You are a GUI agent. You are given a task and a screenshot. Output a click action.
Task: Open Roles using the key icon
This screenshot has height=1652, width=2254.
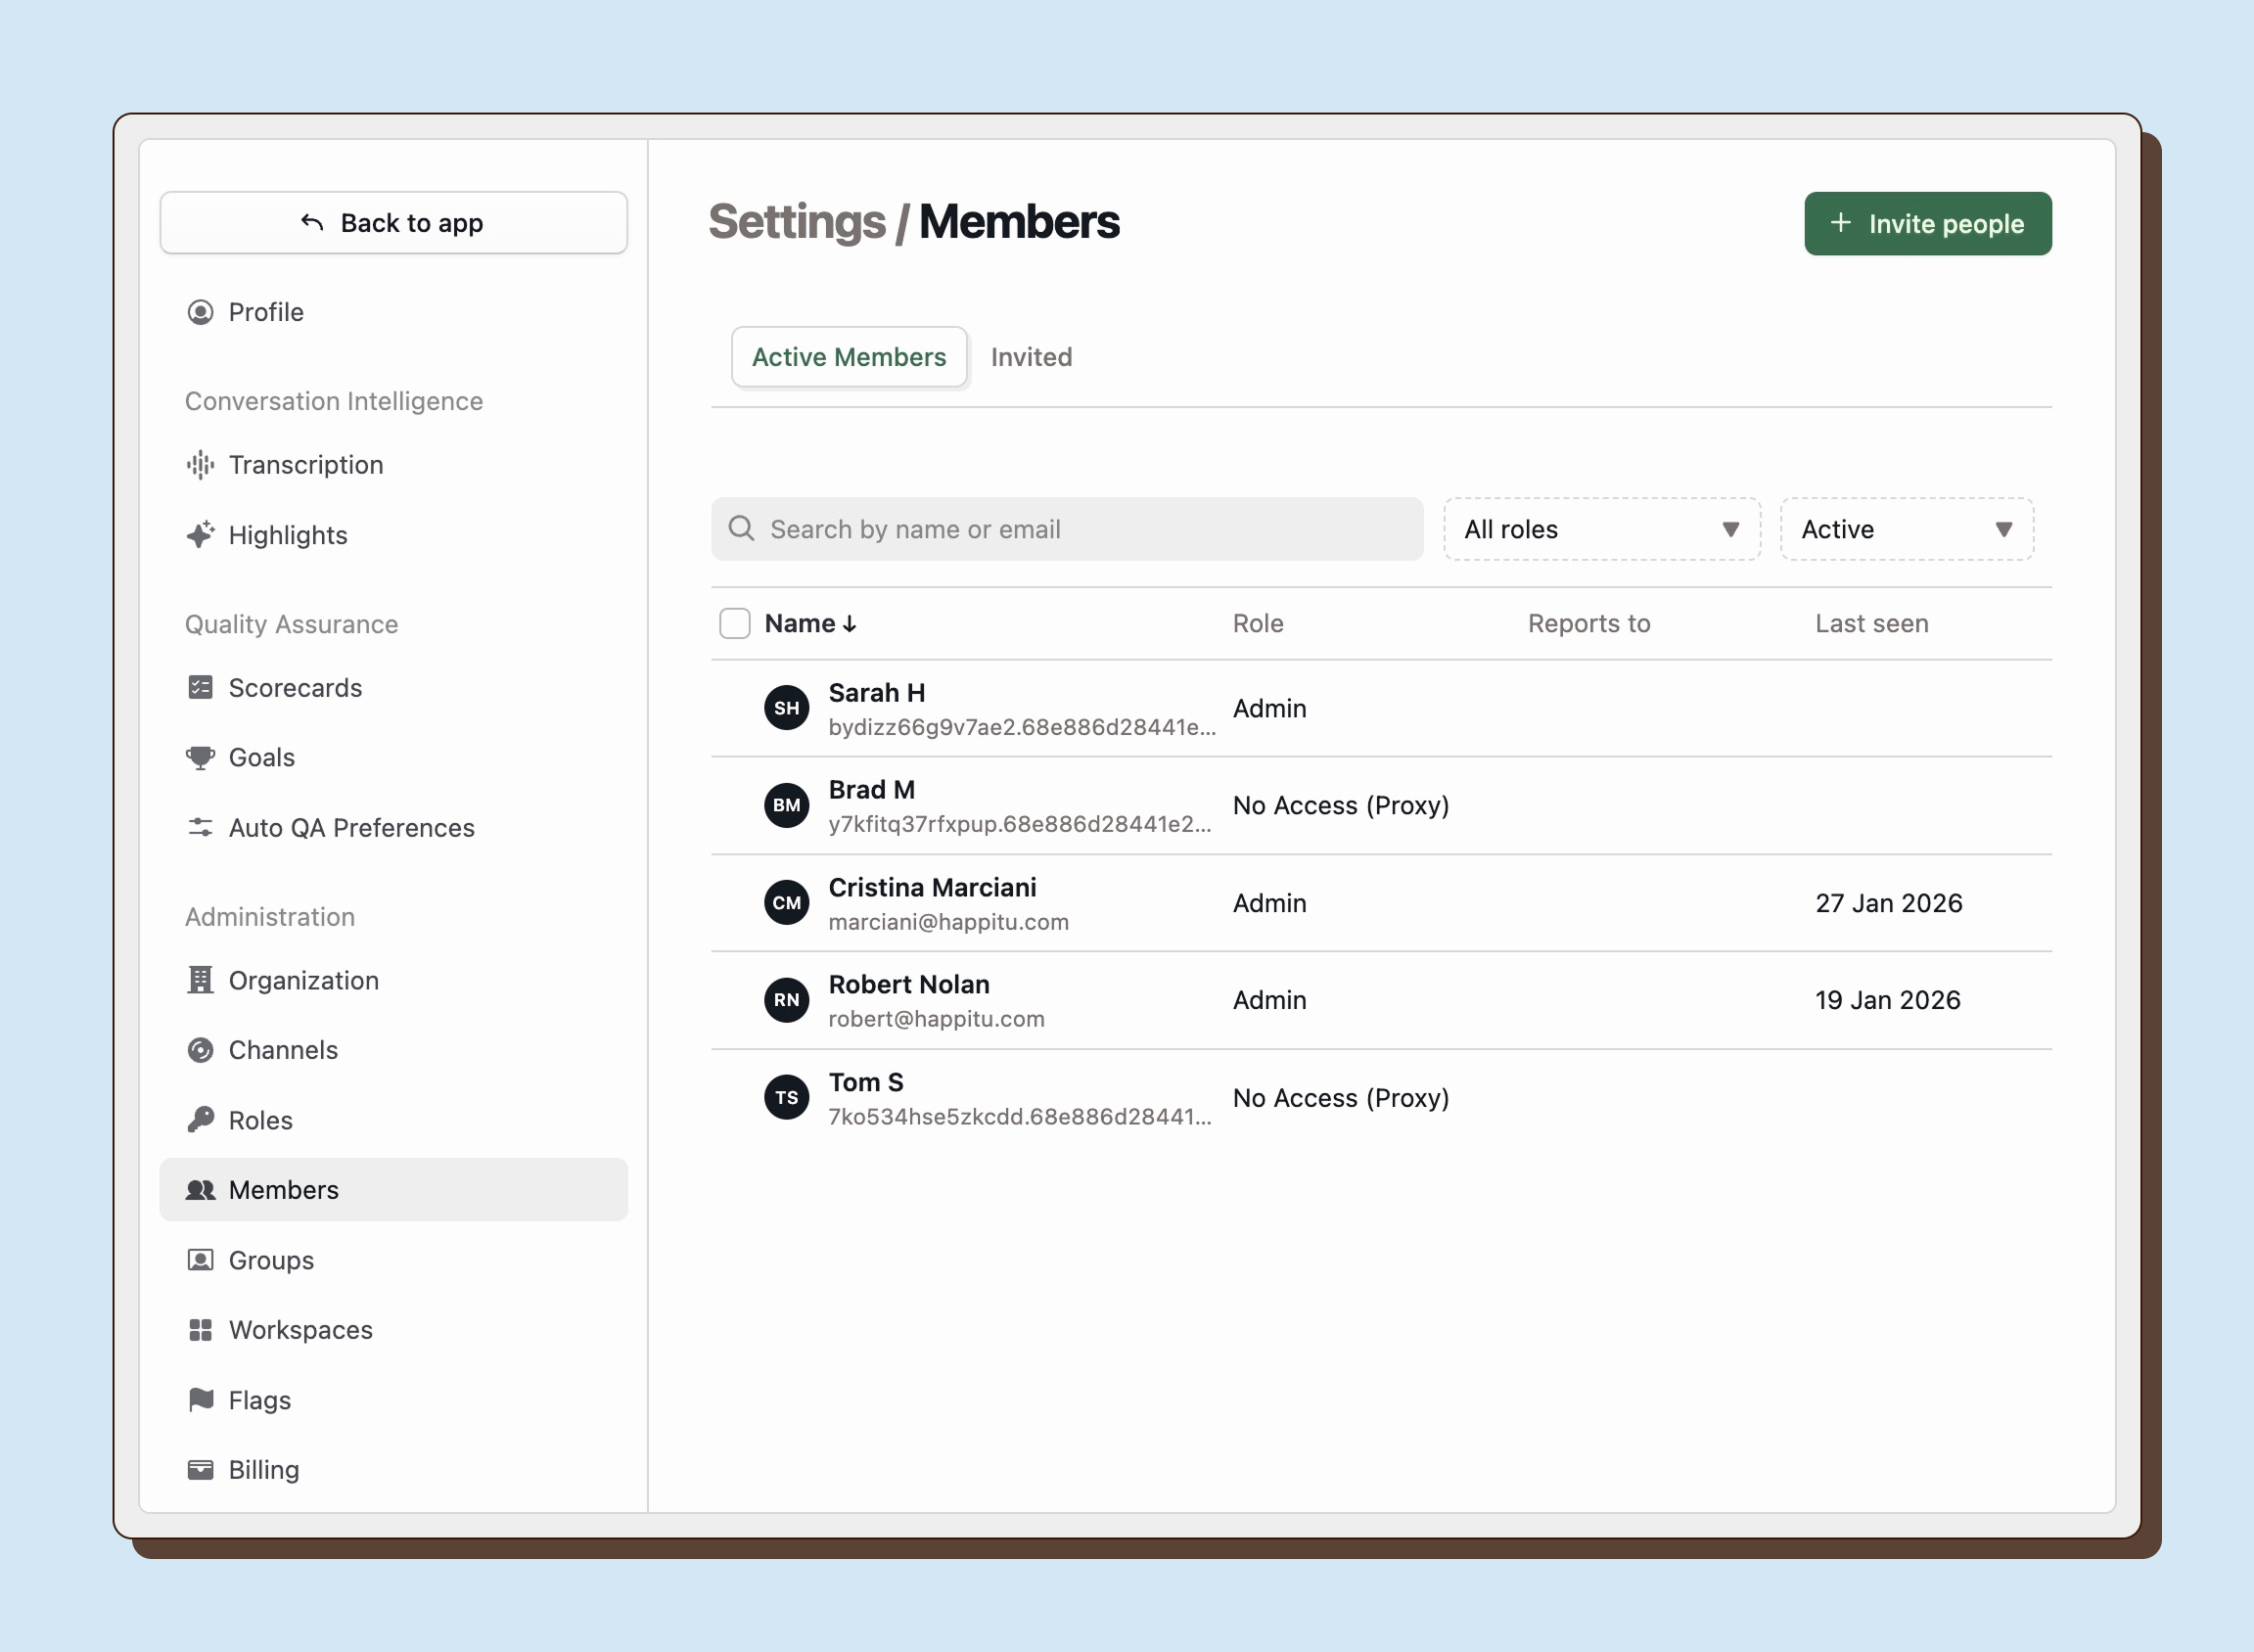(x=200, y=1119)
